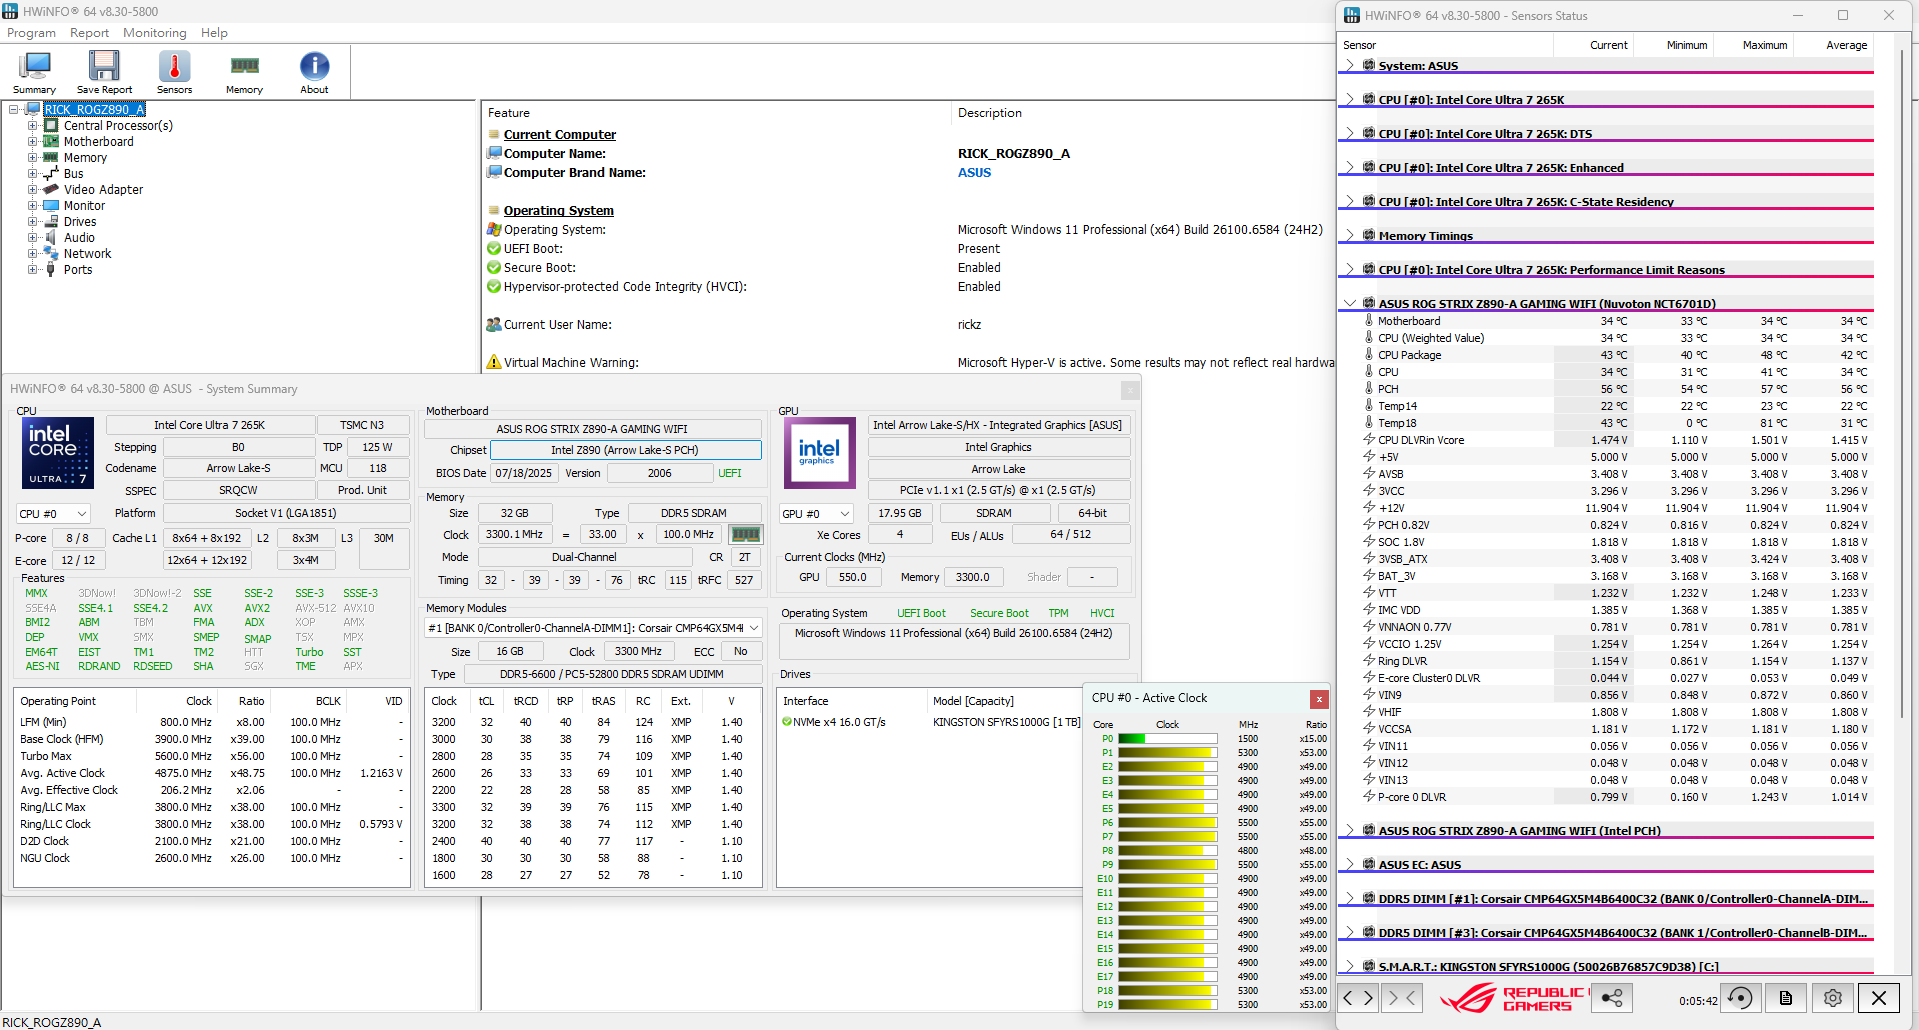Image resolution: width=1919 pixels, height=1030 pixels.
Task: Open sensor settings gear icon
Action: 1832,998
